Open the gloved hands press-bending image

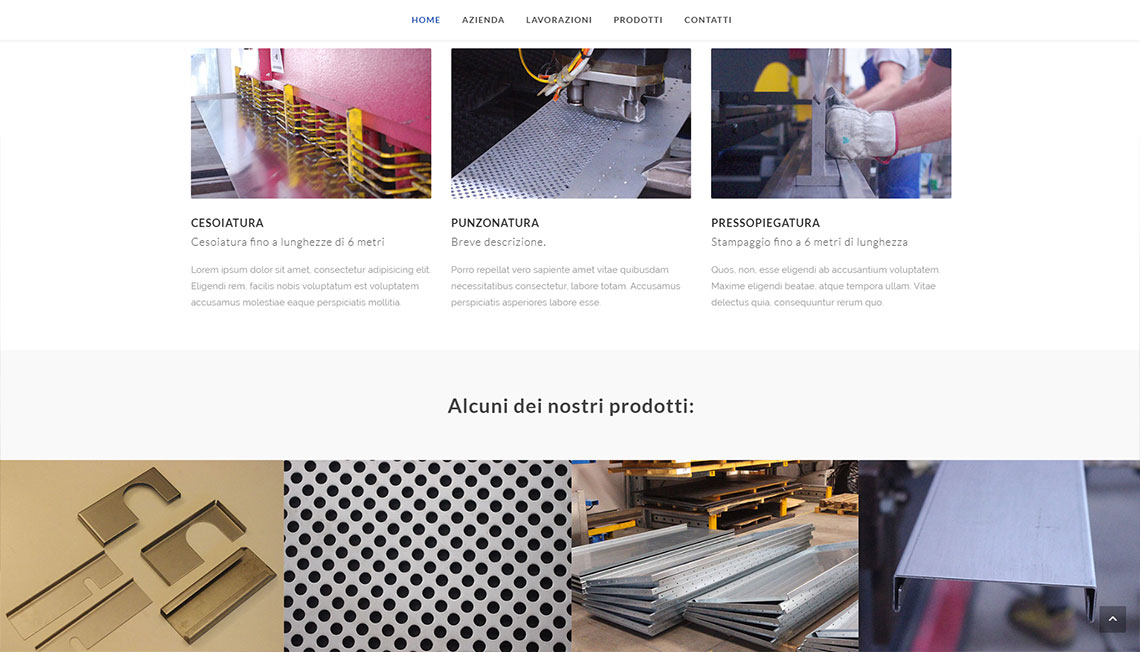point(831,124)
